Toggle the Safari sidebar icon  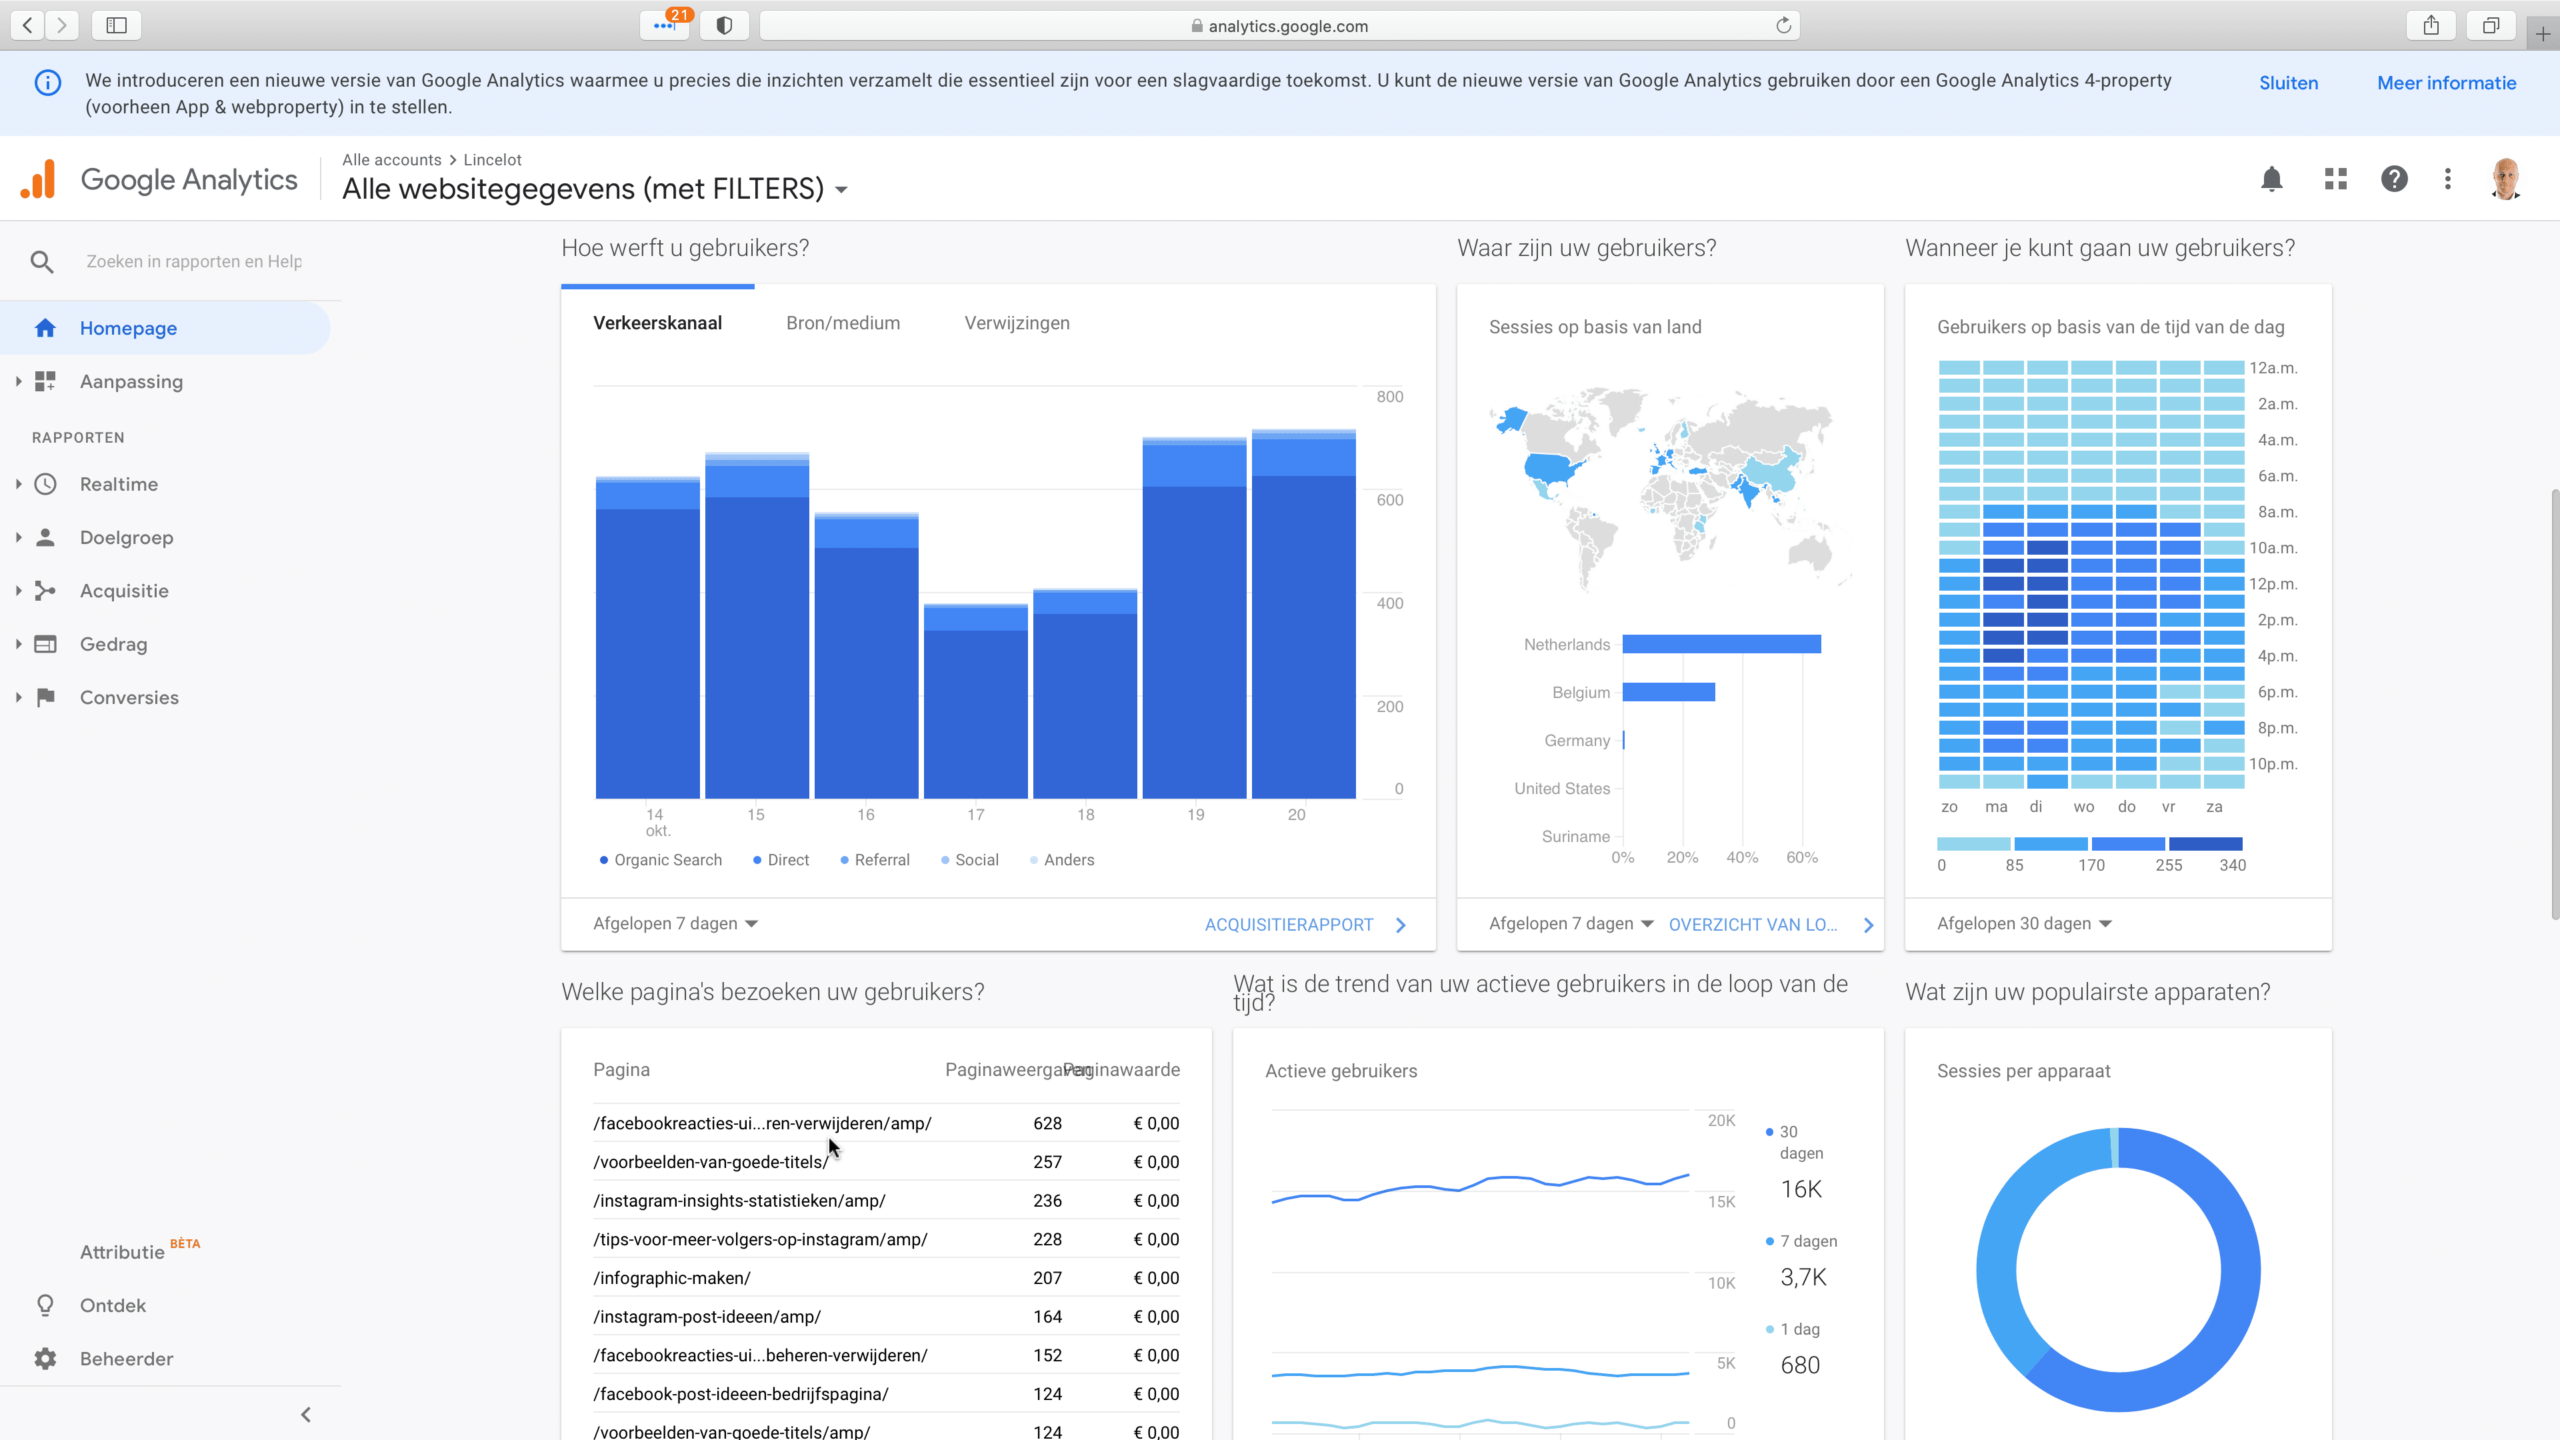pos(116,25)
